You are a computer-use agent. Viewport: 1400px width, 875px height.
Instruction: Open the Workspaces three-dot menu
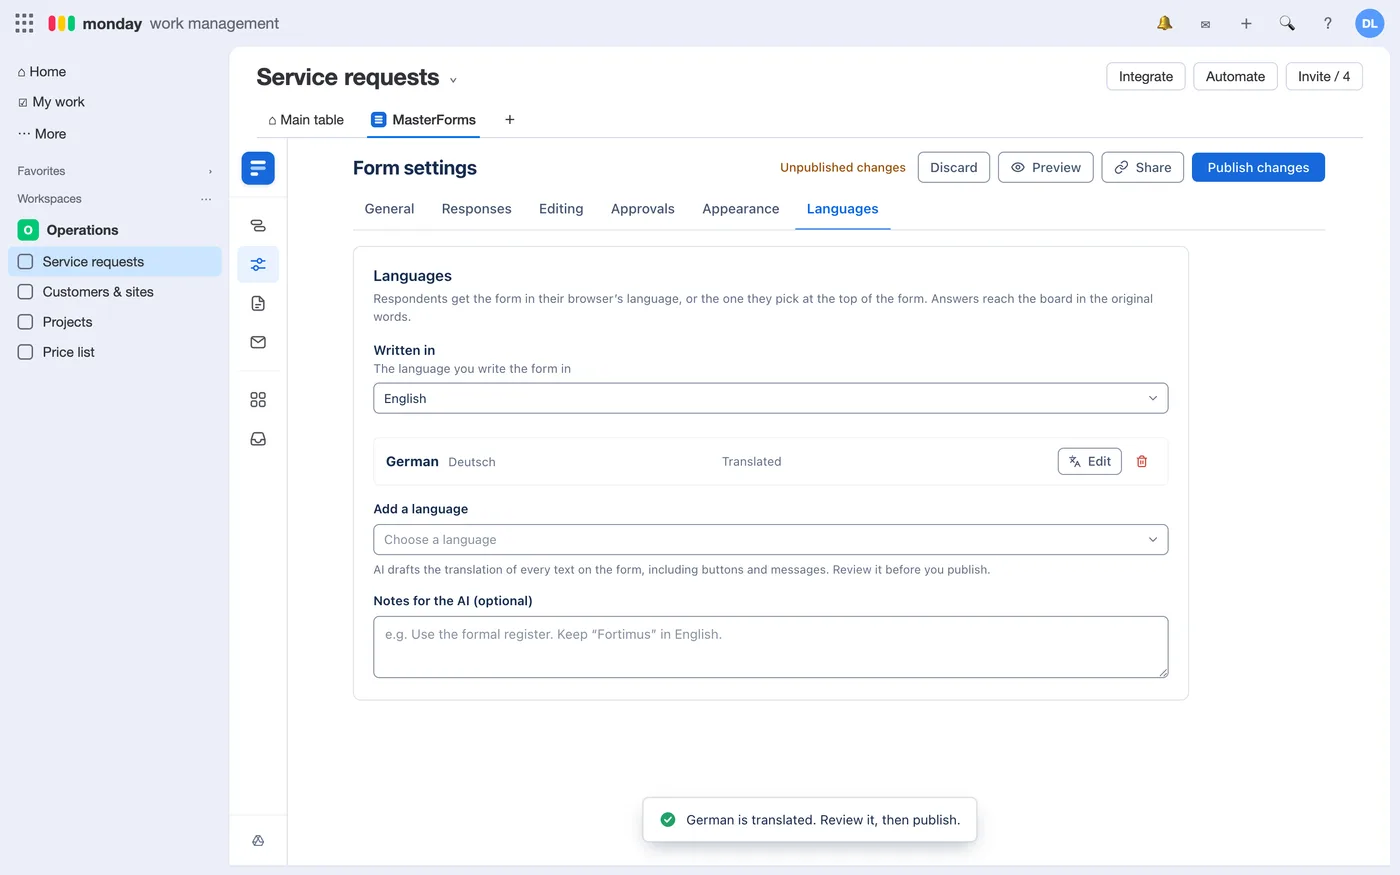(x=206, y=199)
